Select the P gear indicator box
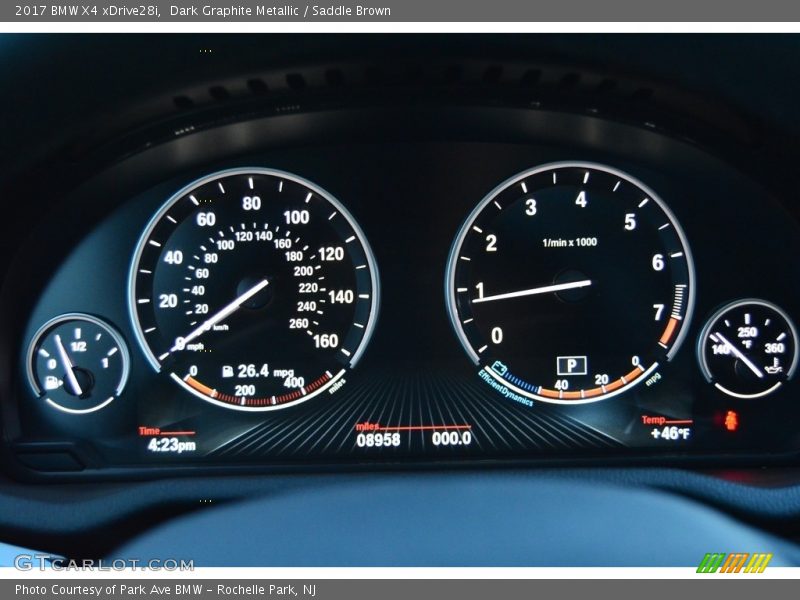Screen dimensions: 800x600 pyautogui.click(x=571, y=365)
